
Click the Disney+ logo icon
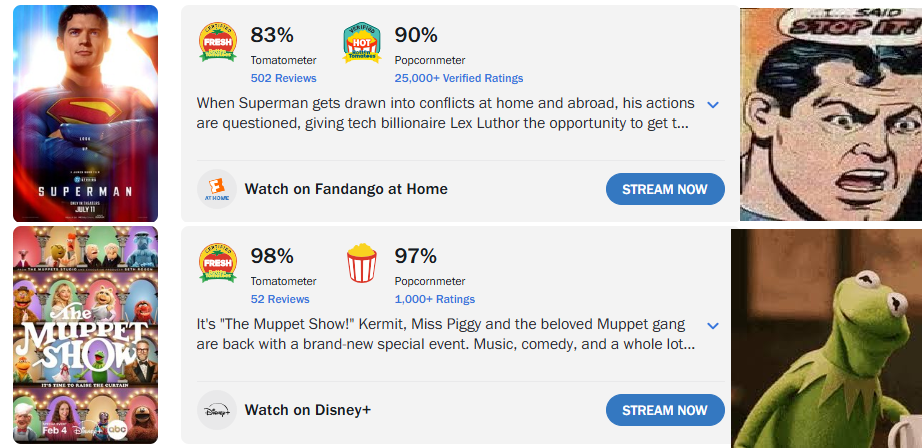coord(217,410)
